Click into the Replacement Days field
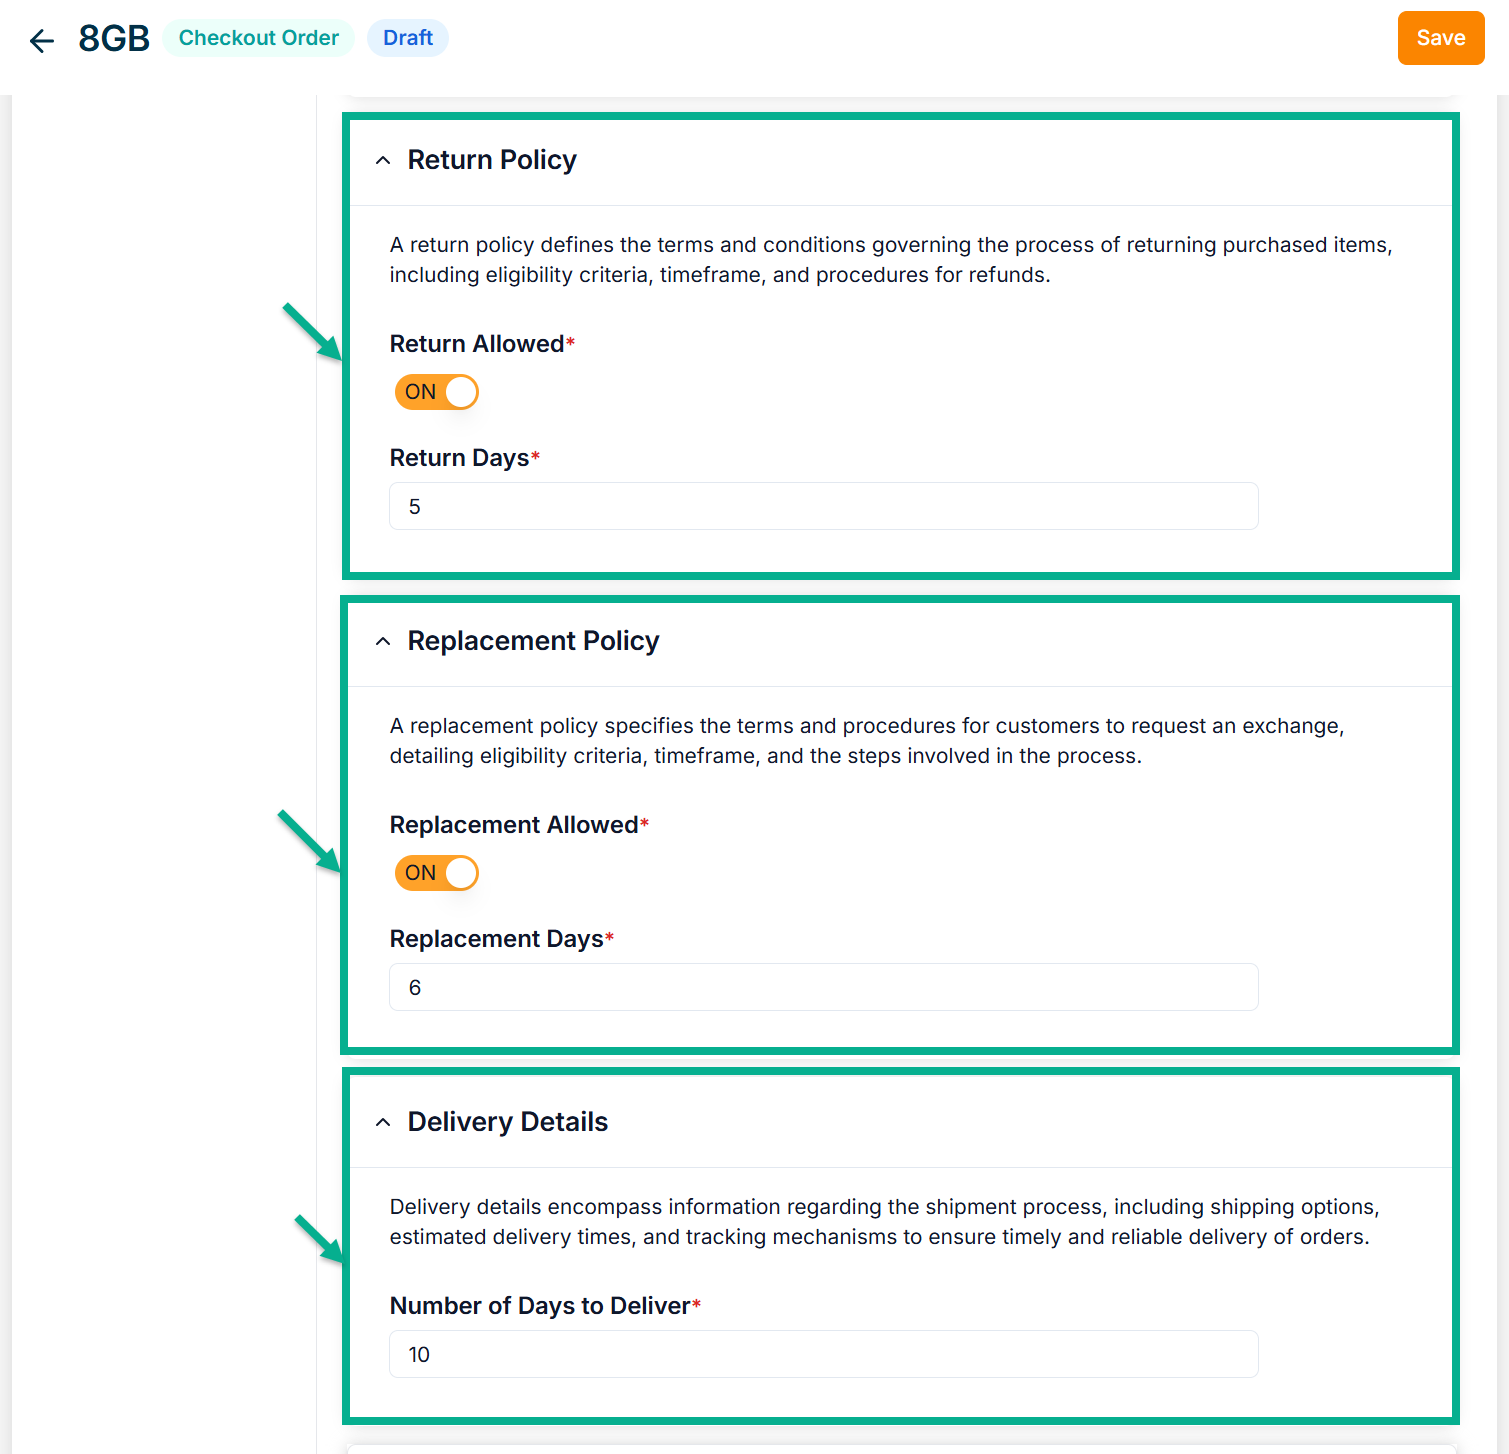1509x1454 pixels. [823, 988]
